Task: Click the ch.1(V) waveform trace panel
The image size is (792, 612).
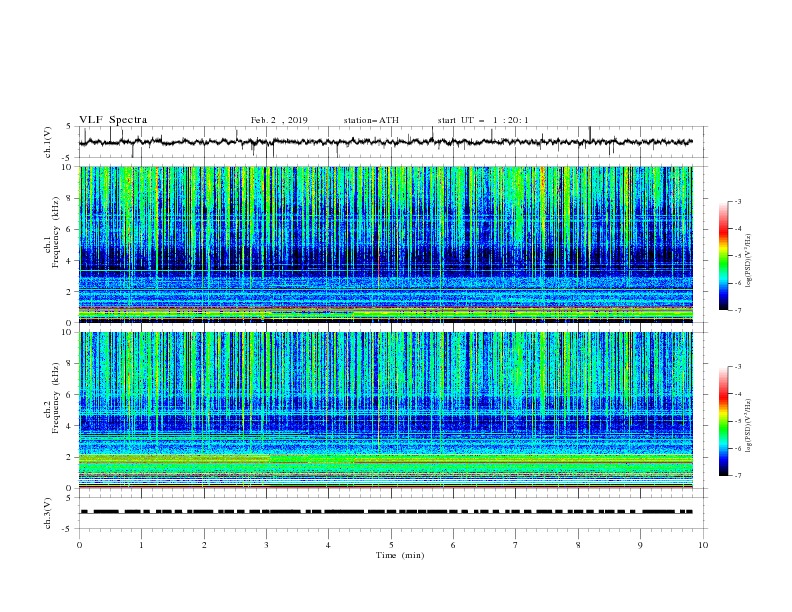Action: tap(392, 142)
